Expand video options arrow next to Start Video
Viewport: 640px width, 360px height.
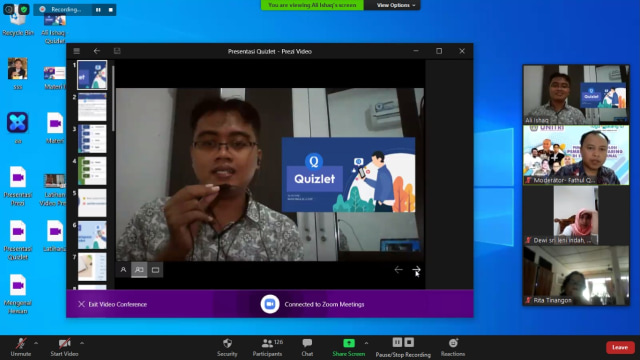pos(82,343)
